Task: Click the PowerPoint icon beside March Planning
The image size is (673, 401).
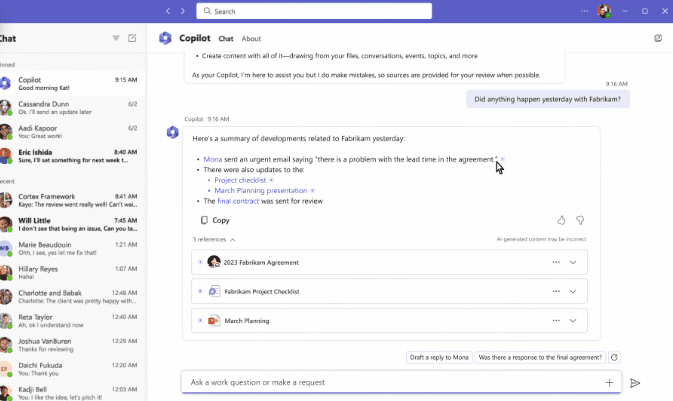Action: point(214,321)
